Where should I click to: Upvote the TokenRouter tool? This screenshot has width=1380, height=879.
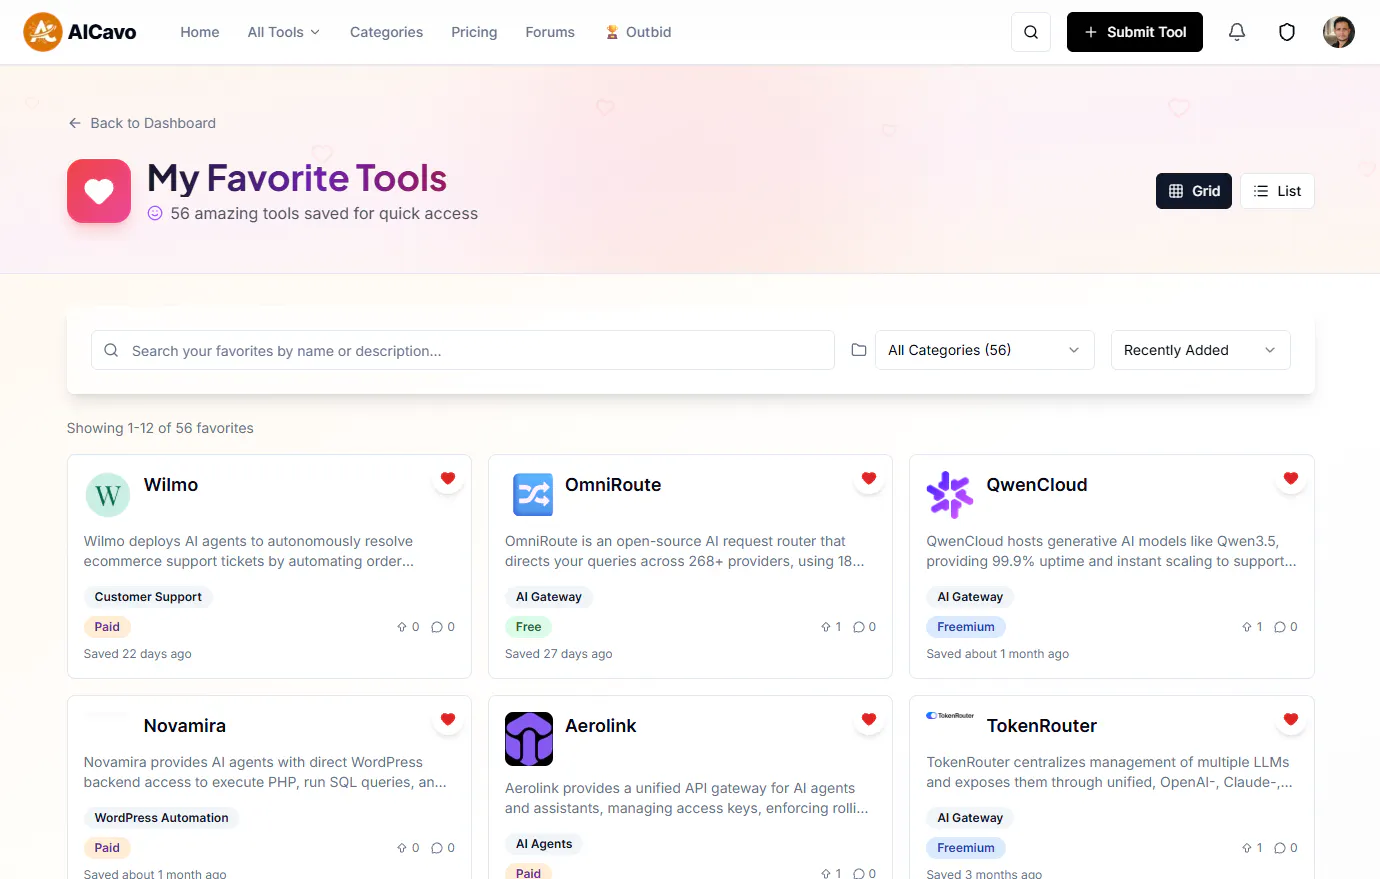click(1252, 848)
